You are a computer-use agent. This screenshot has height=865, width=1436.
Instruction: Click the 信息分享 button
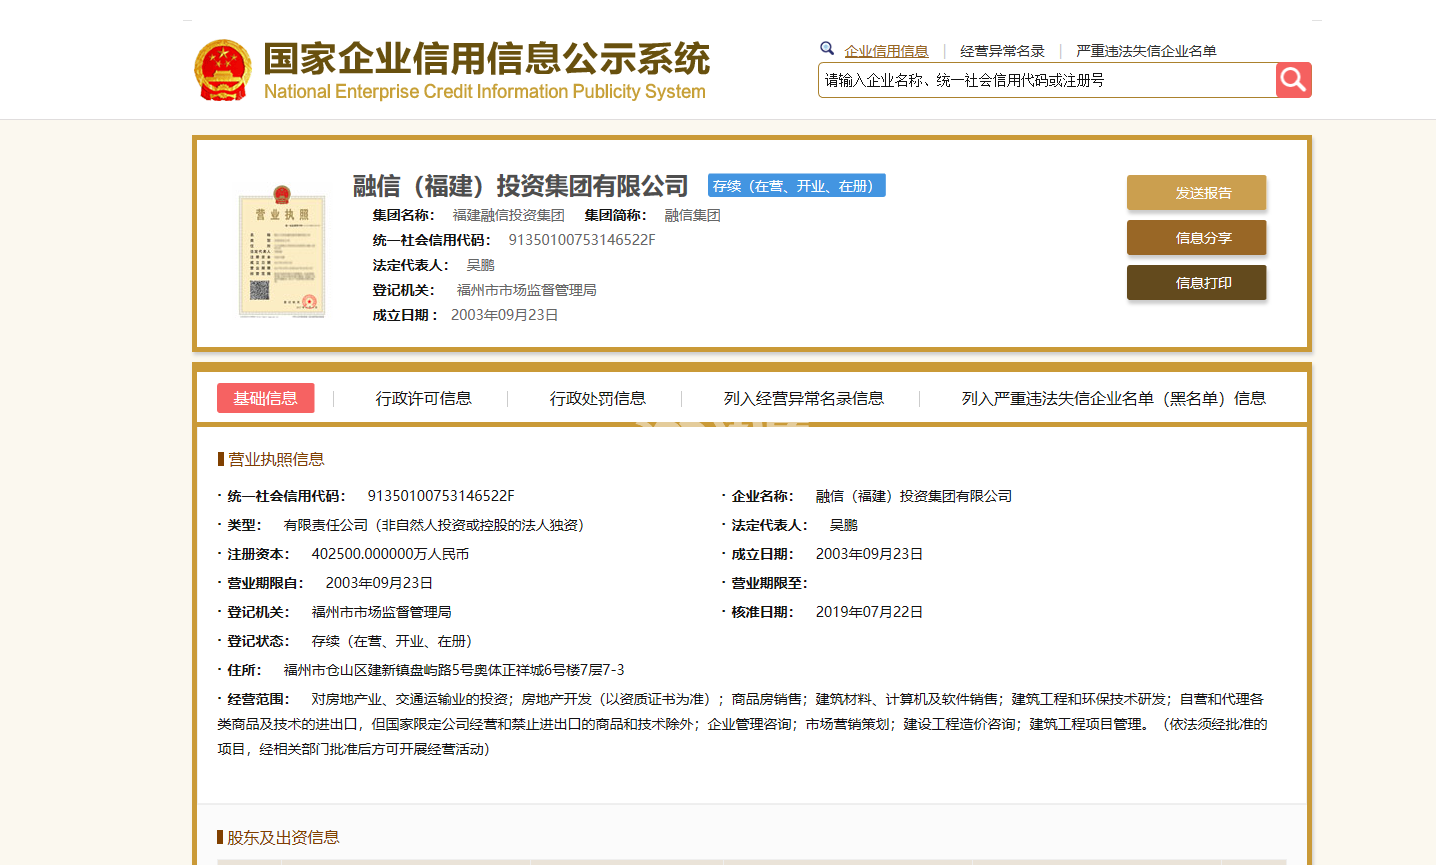tap(1196, 238)
